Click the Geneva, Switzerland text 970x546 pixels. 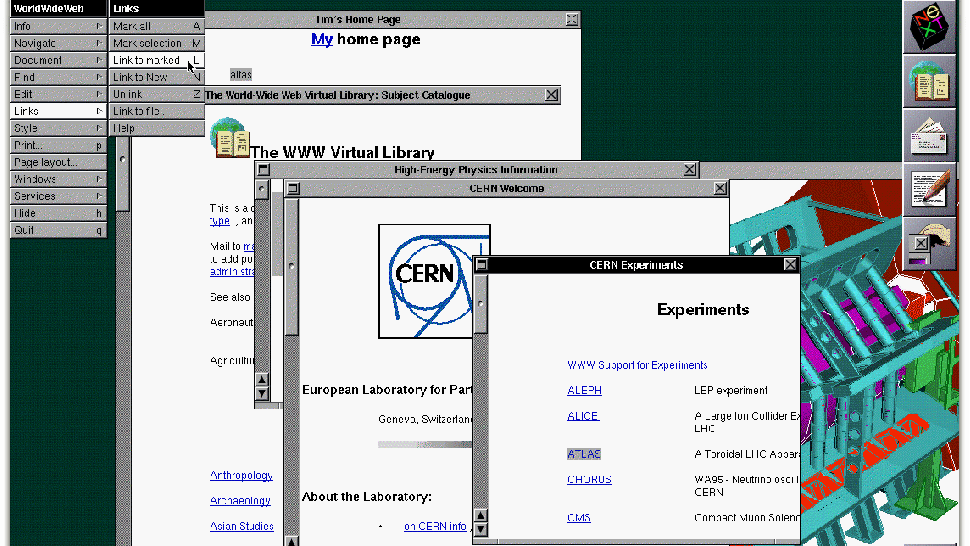pos(425,419)
